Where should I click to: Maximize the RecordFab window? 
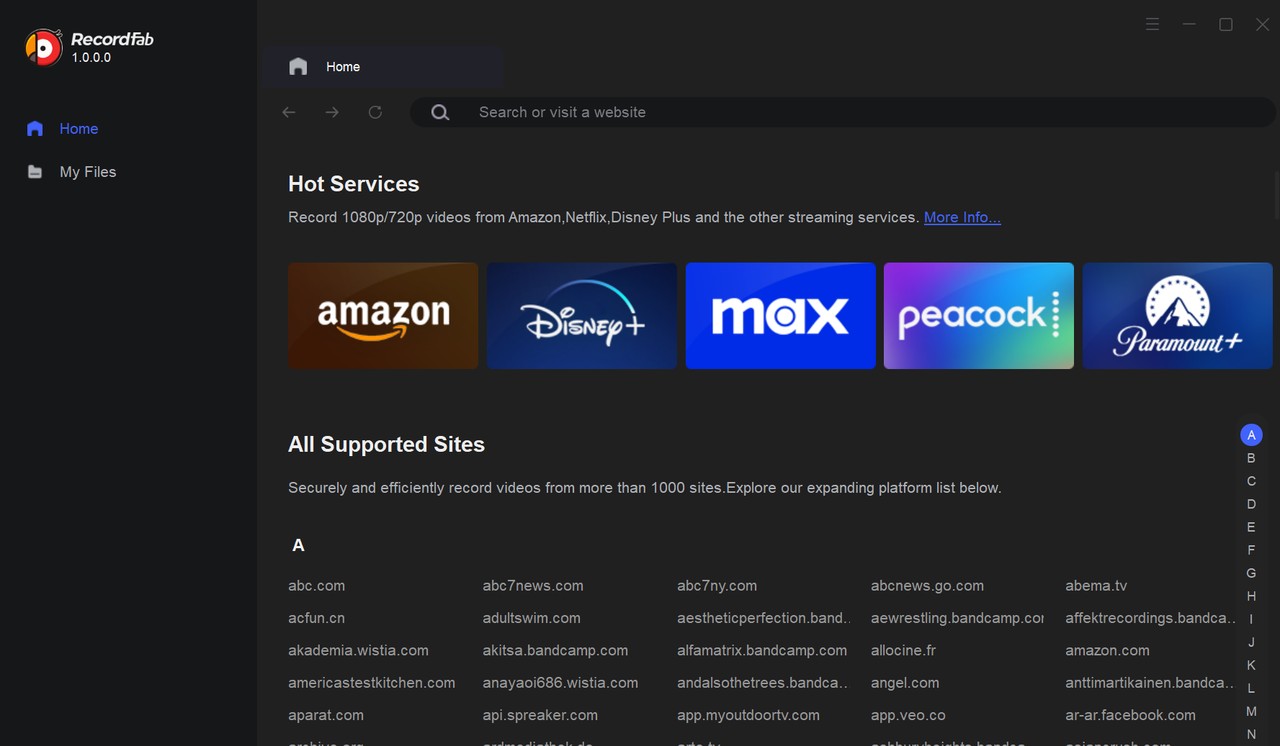click(1226, 24)
